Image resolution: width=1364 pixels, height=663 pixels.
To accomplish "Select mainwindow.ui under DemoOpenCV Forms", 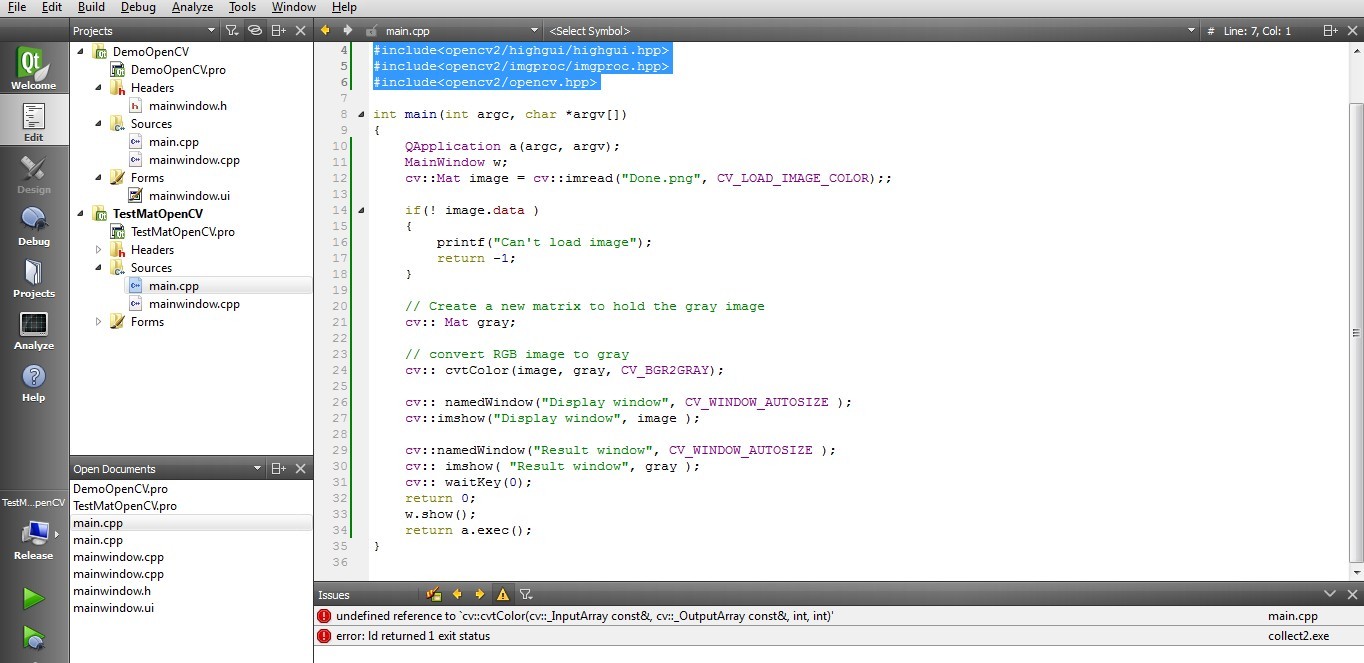I will point(189,196).
